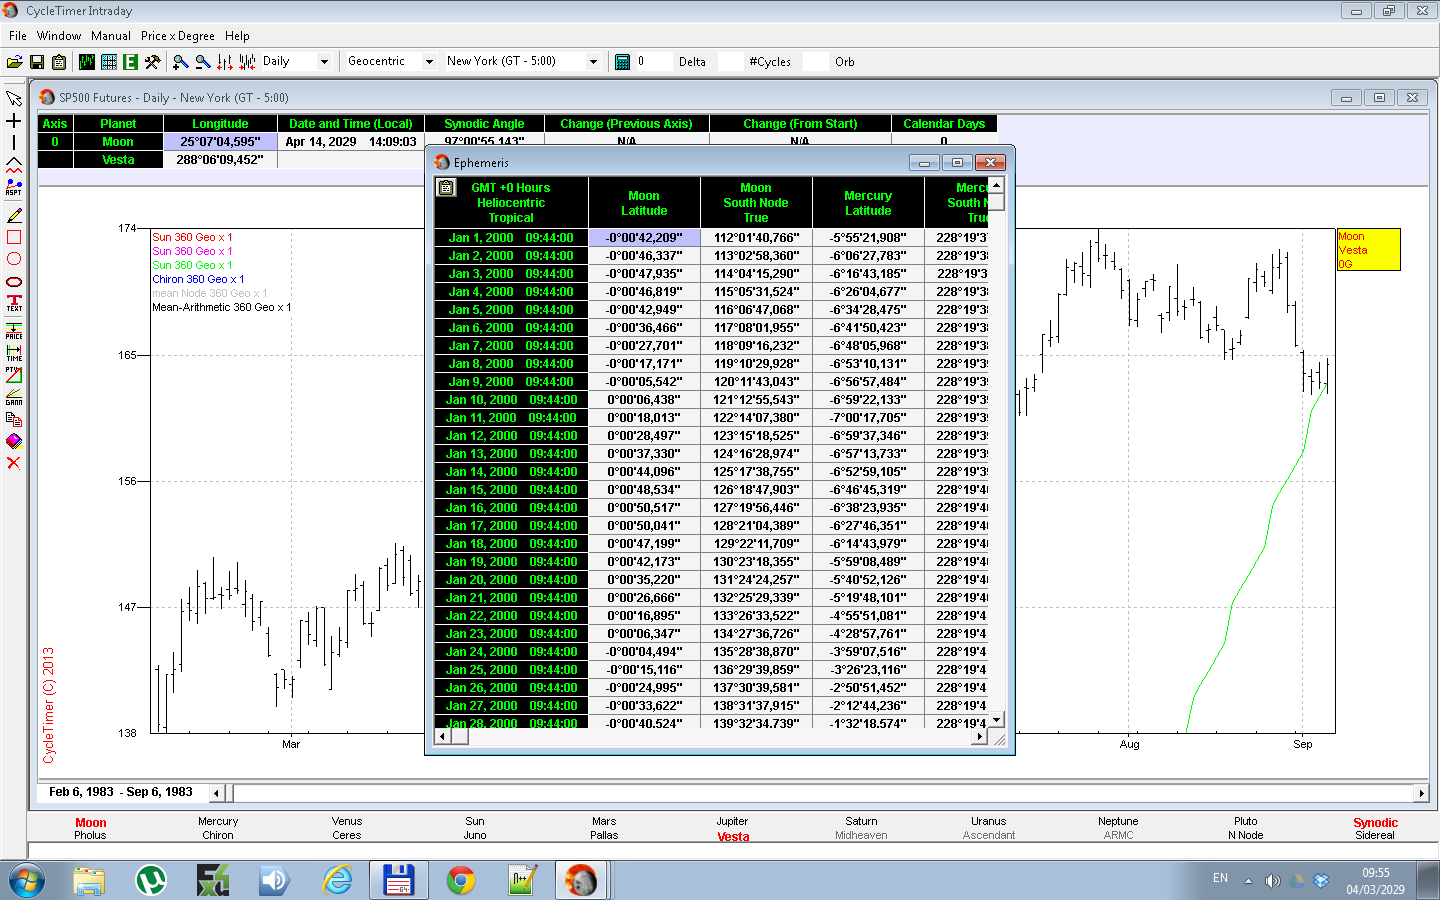The height and width of the screenshot is (900, 1440).
Task: Toggle the Jupiter planet selection
Action: click(x=732, y=821)
